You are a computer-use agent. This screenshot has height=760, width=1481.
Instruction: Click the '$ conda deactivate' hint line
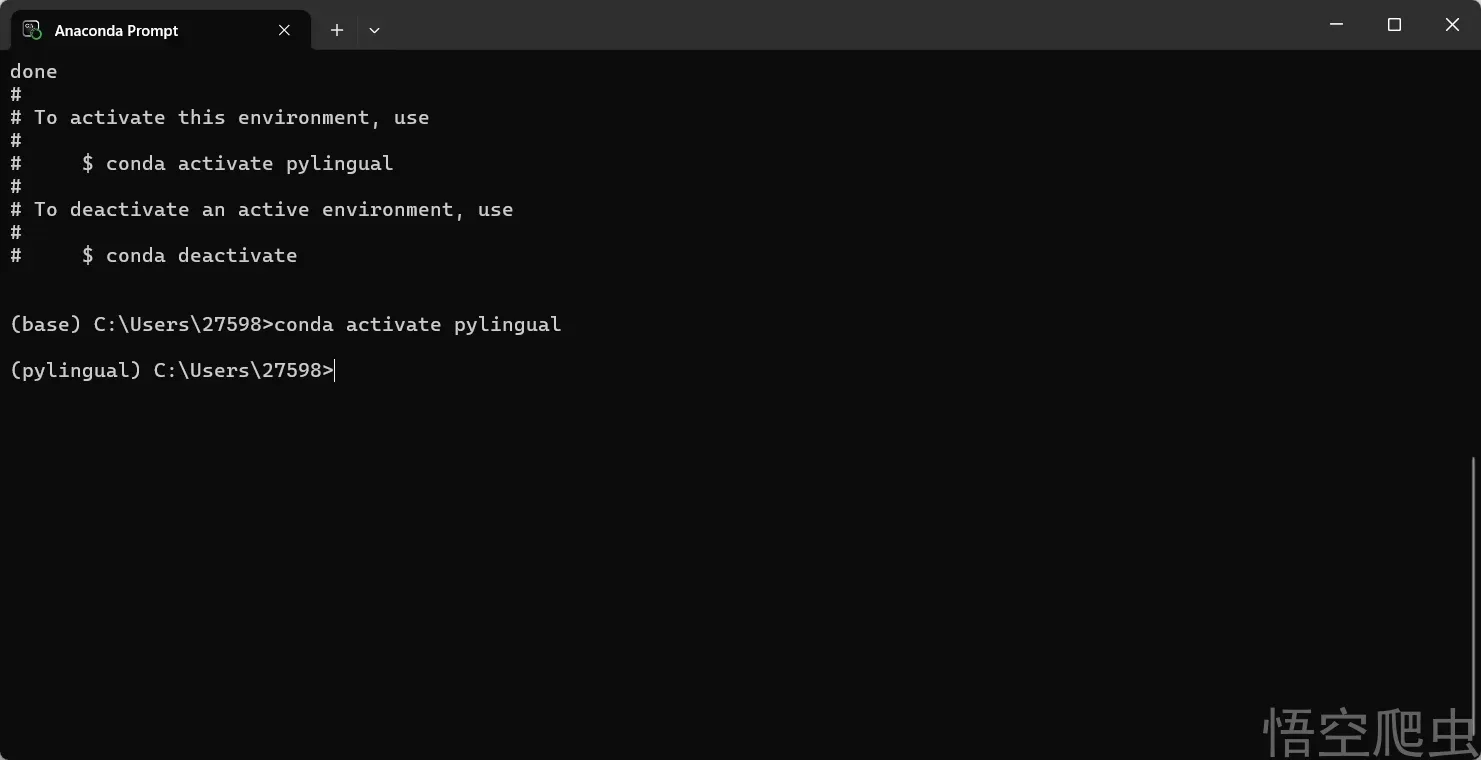pyautogui.click(x=189, y=256)
